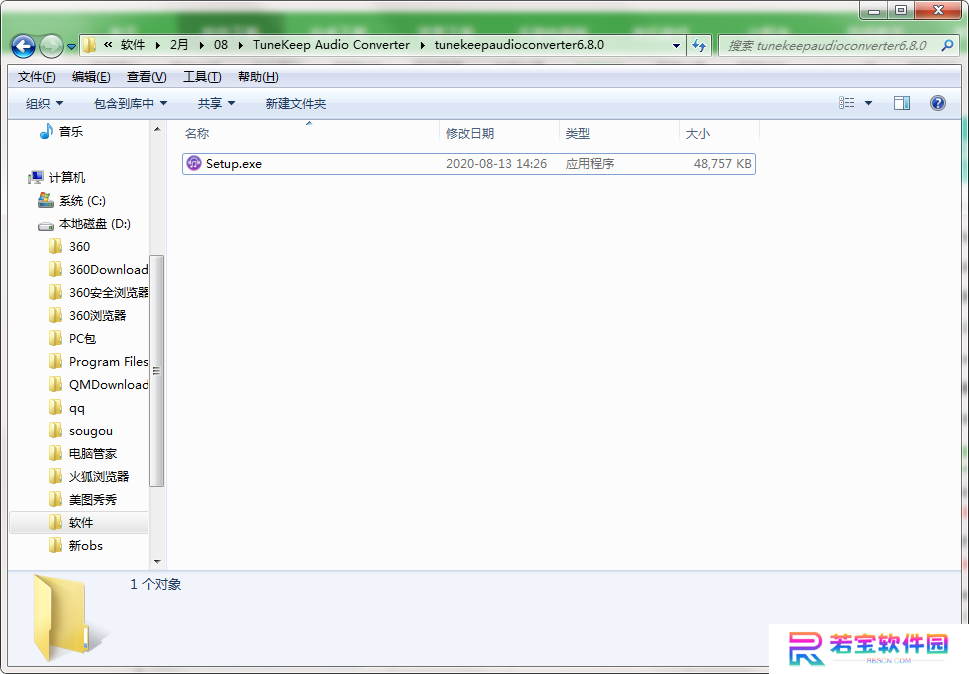Click the Forward navigation arrow button
This screenshot has height=674, width=969.
click(x=51, y=46)
